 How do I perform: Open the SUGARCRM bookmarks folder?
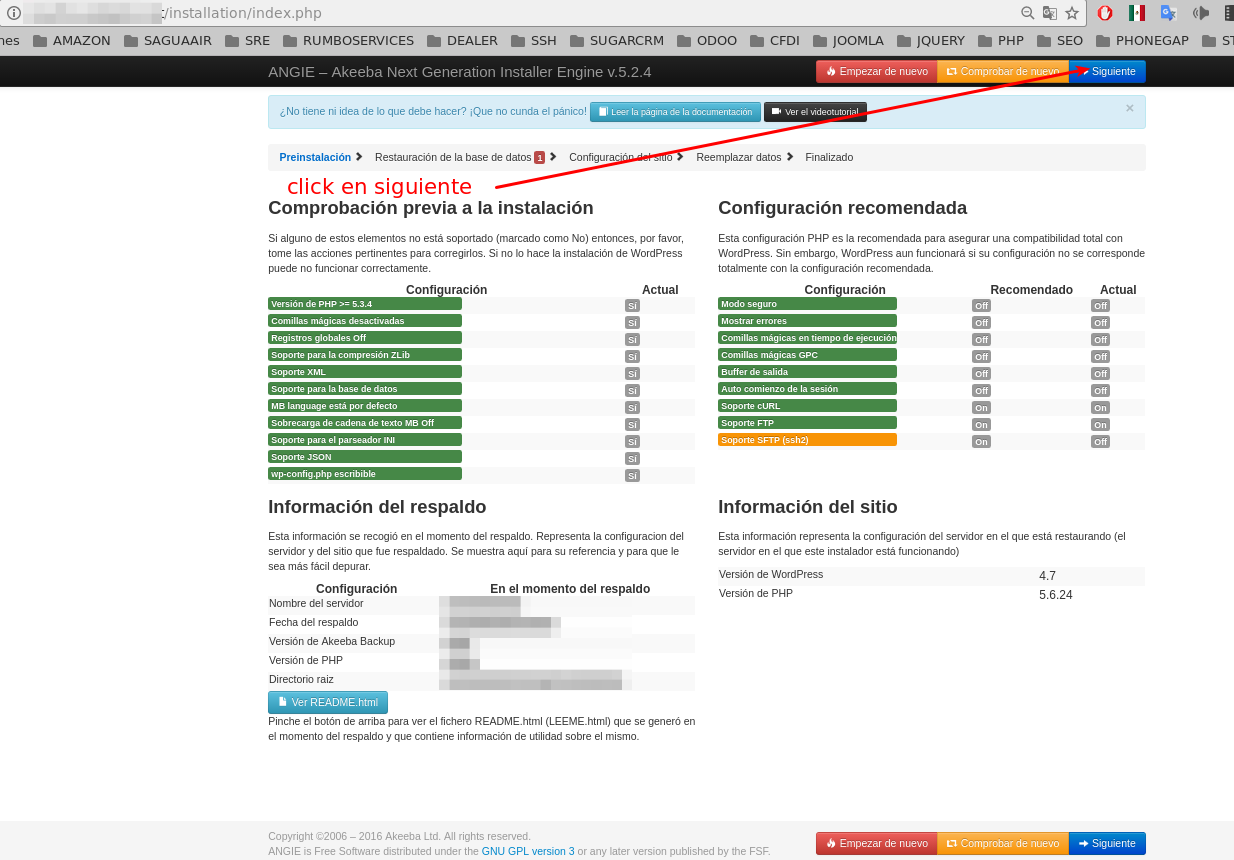click(x=617, y=41)
